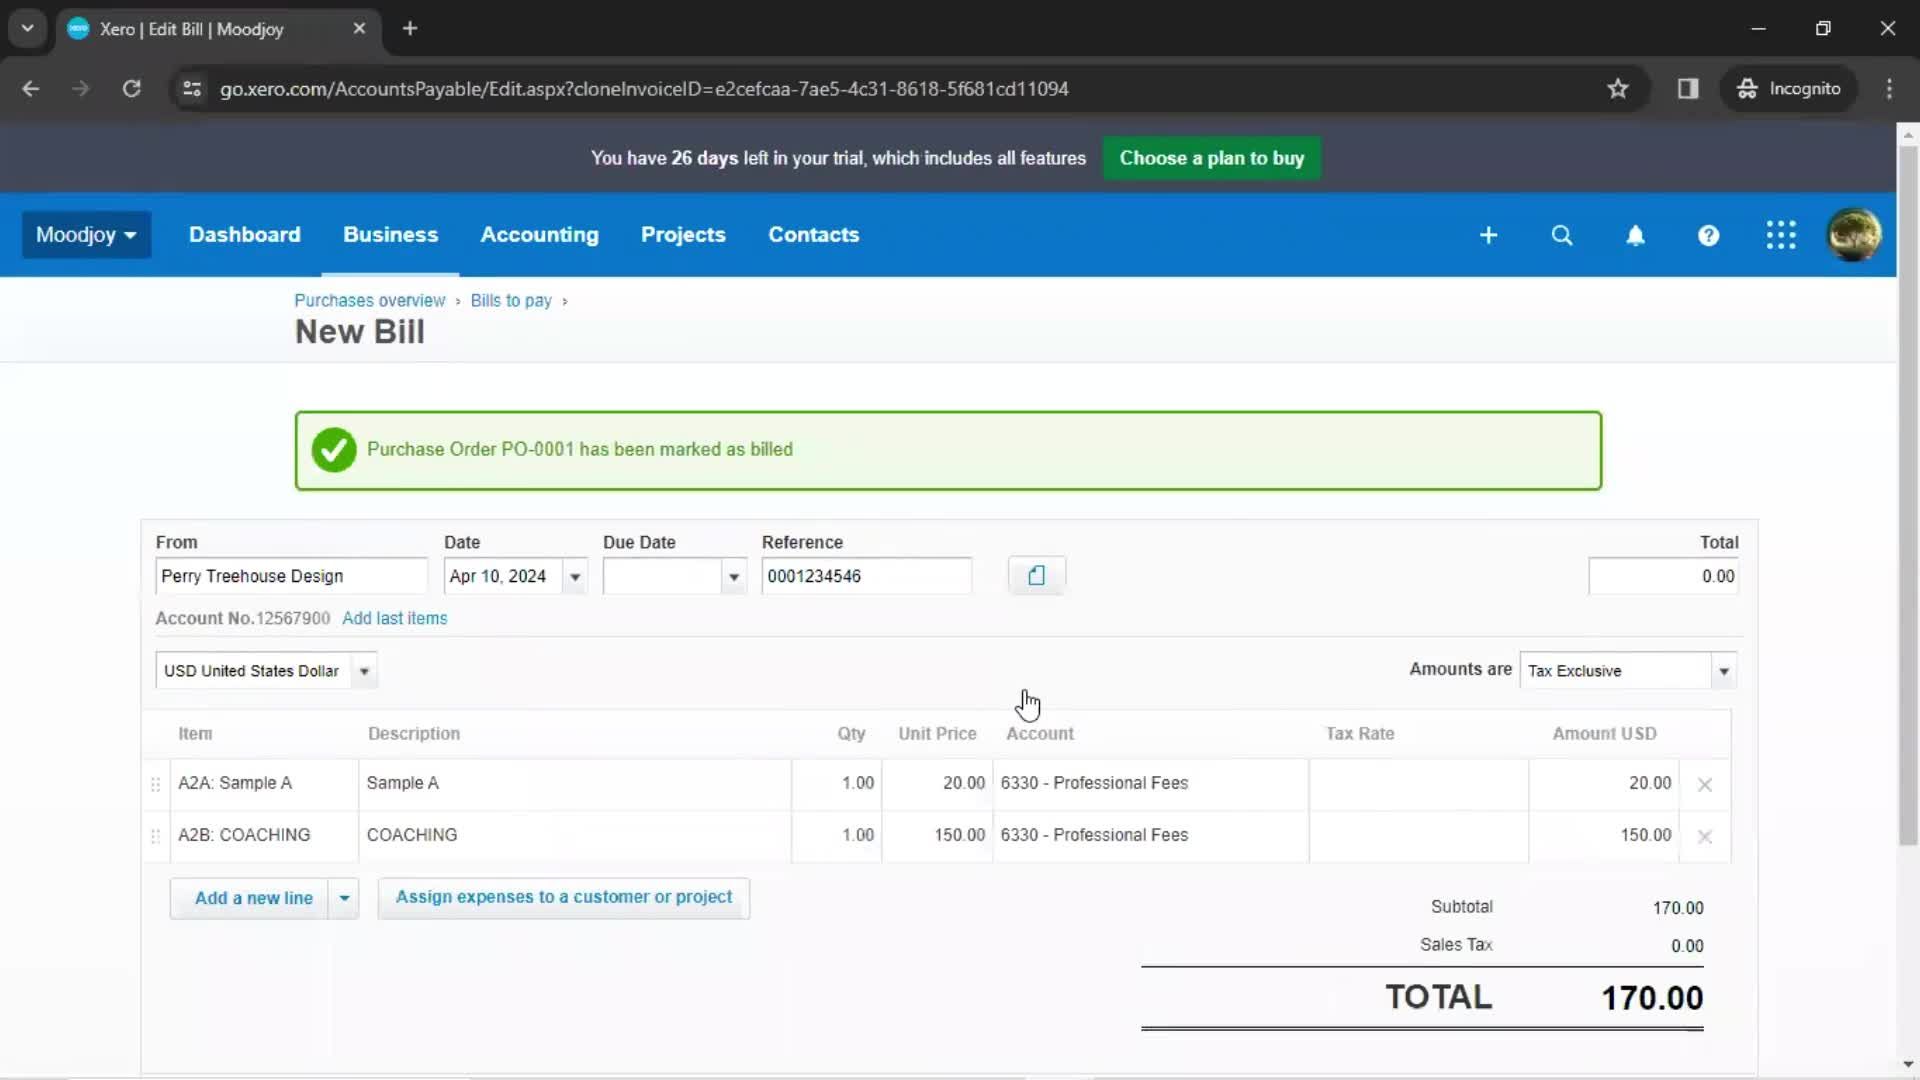The height and width of the screenshot is (1080, 1920).
Task: Open the help question mark icon
Action: pyautogui.click(x=1708, y=235)
